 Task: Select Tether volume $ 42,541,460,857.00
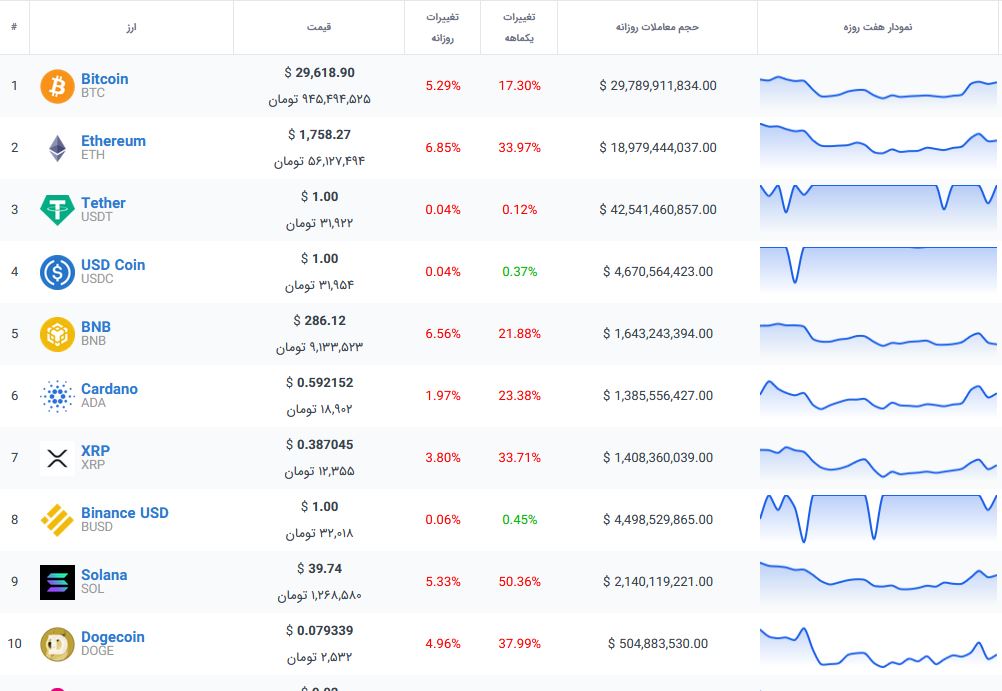pyautogui.click(x=658, y=210)
